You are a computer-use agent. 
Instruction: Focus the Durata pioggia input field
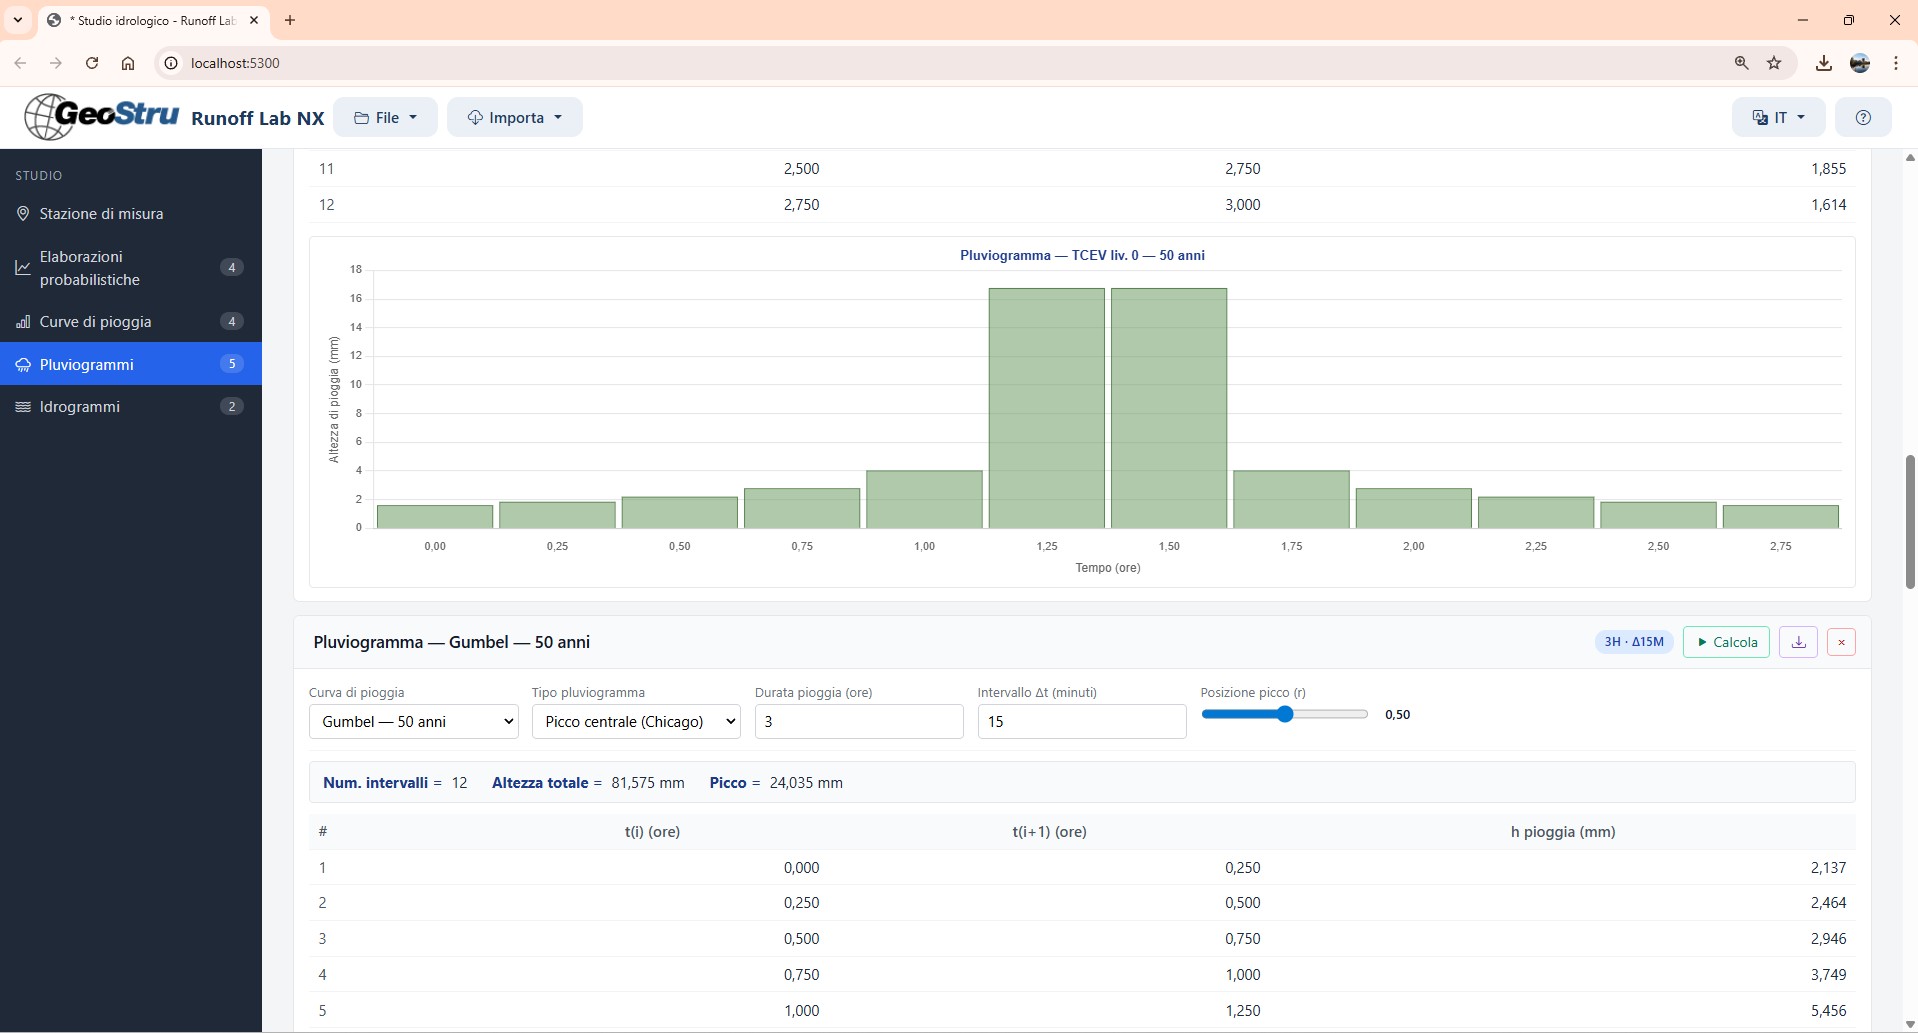coord(858,722)
